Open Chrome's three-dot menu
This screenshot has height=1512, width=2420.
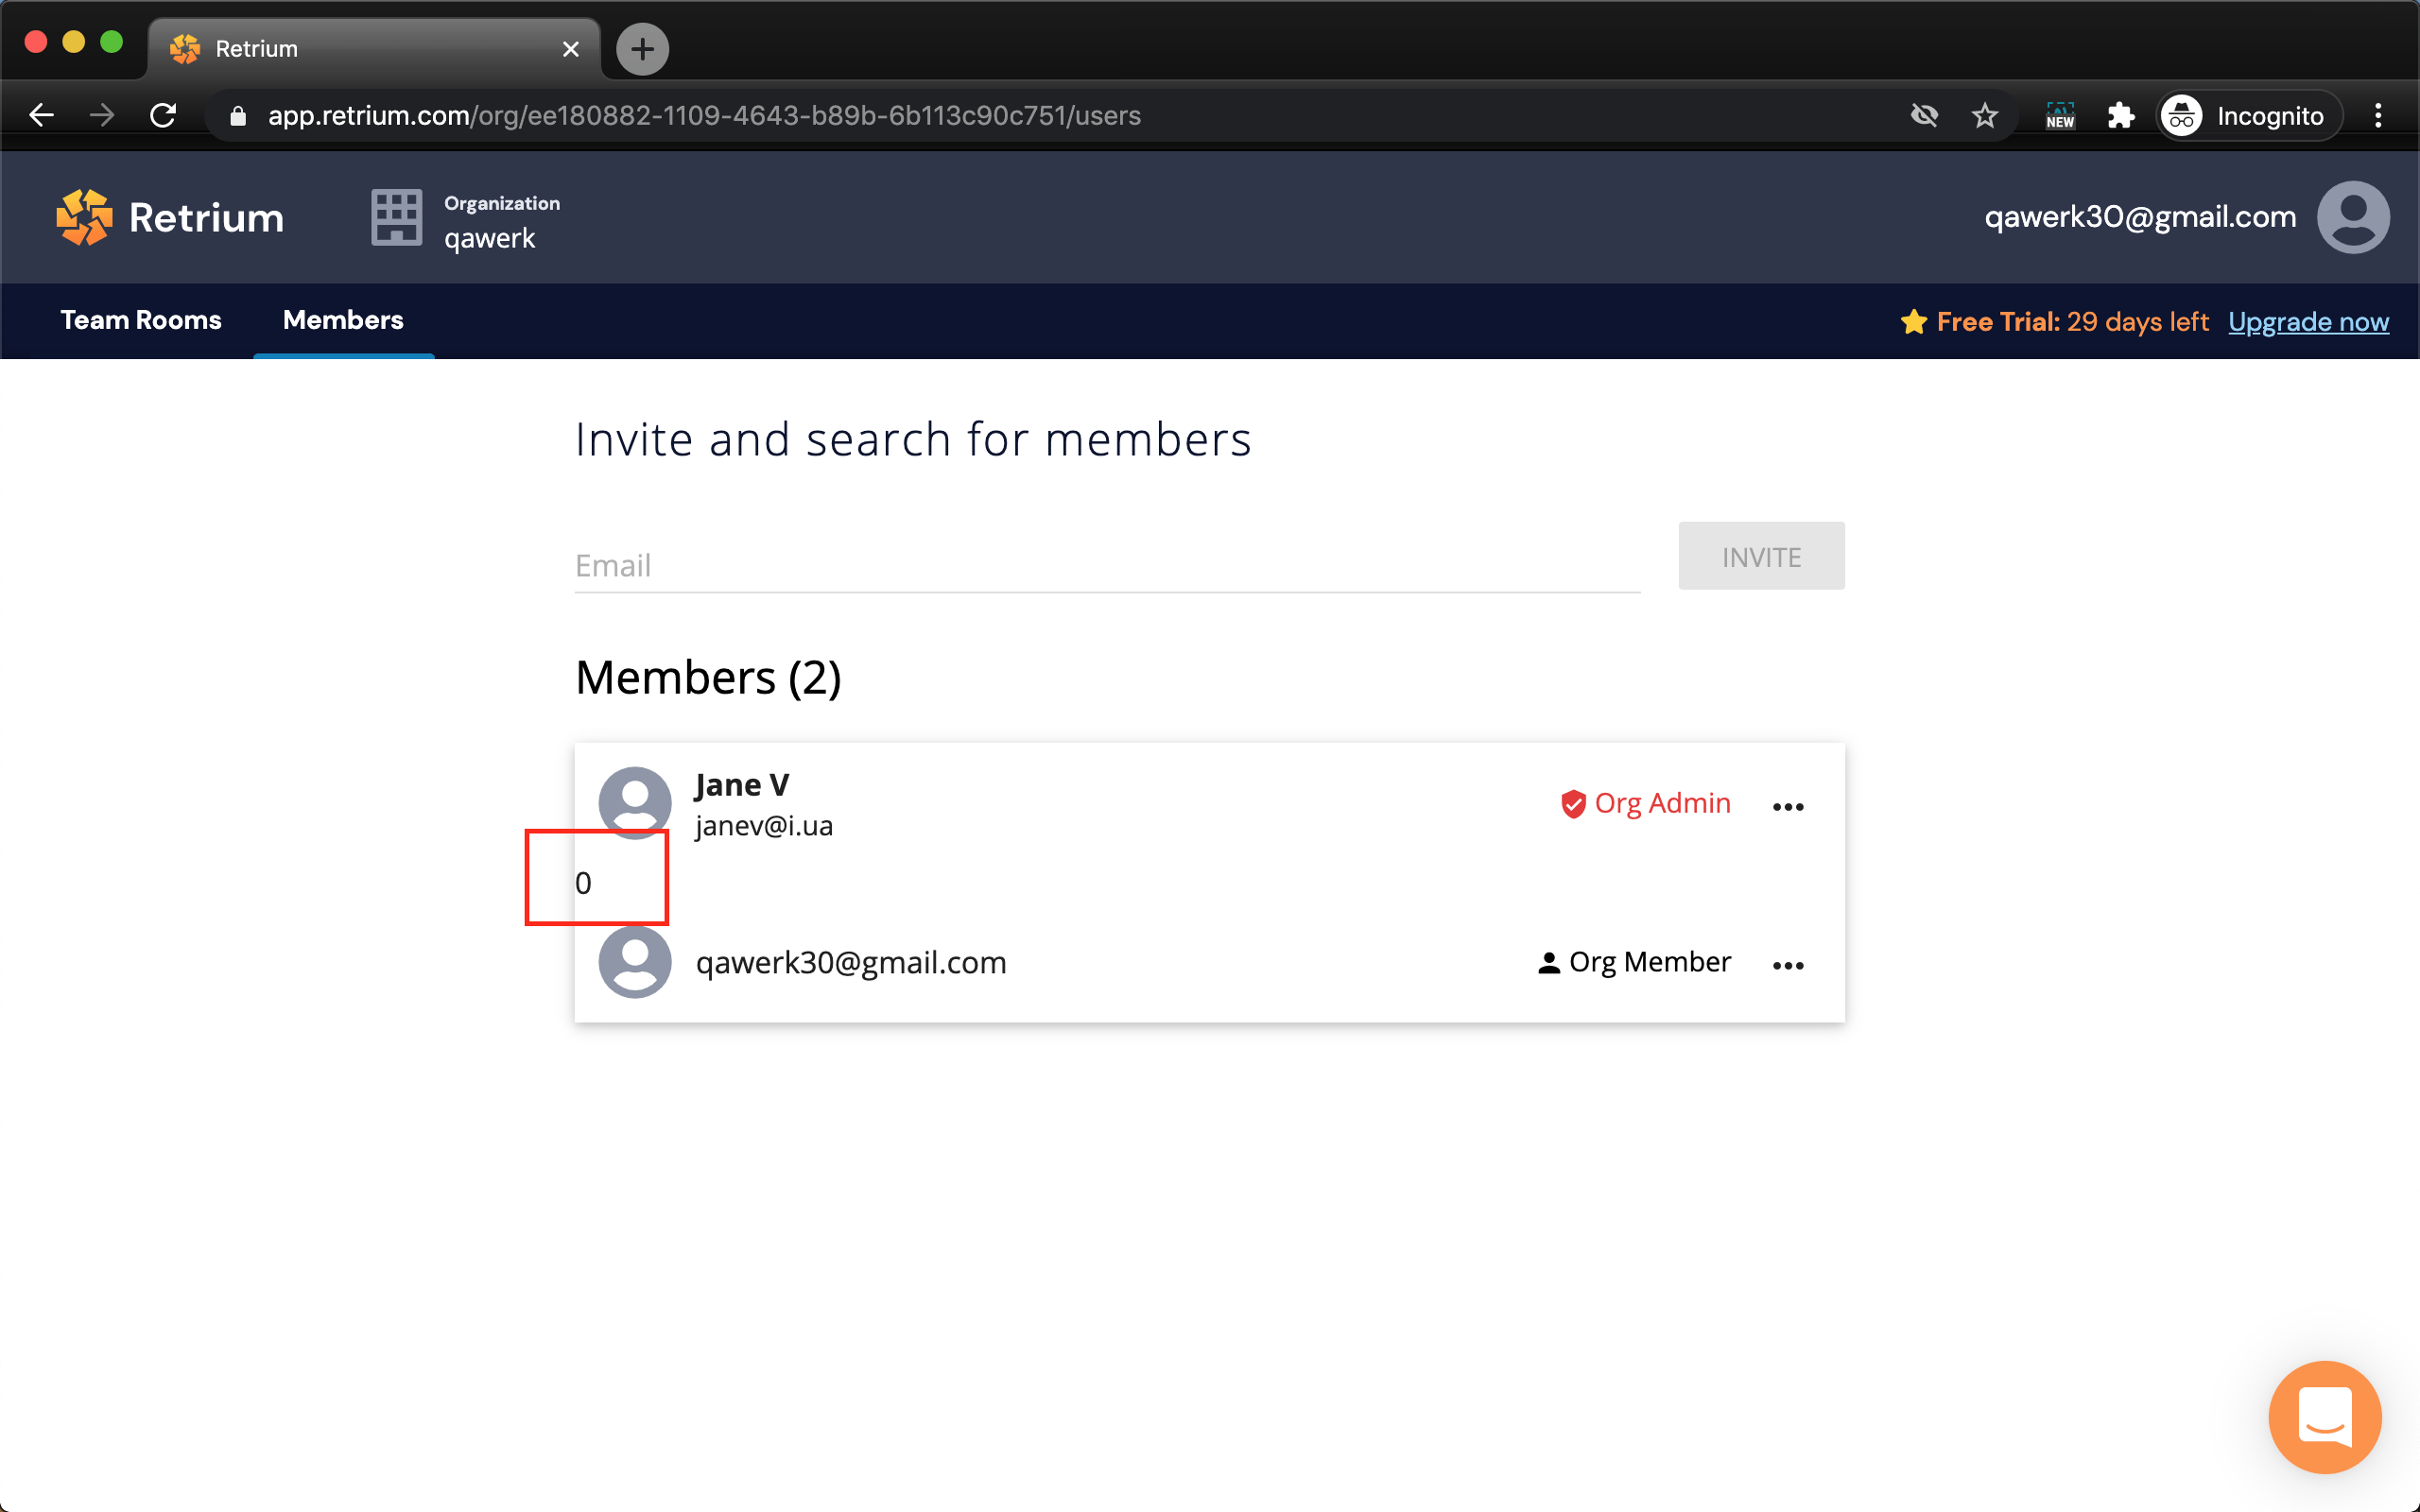click(2378, 116)
